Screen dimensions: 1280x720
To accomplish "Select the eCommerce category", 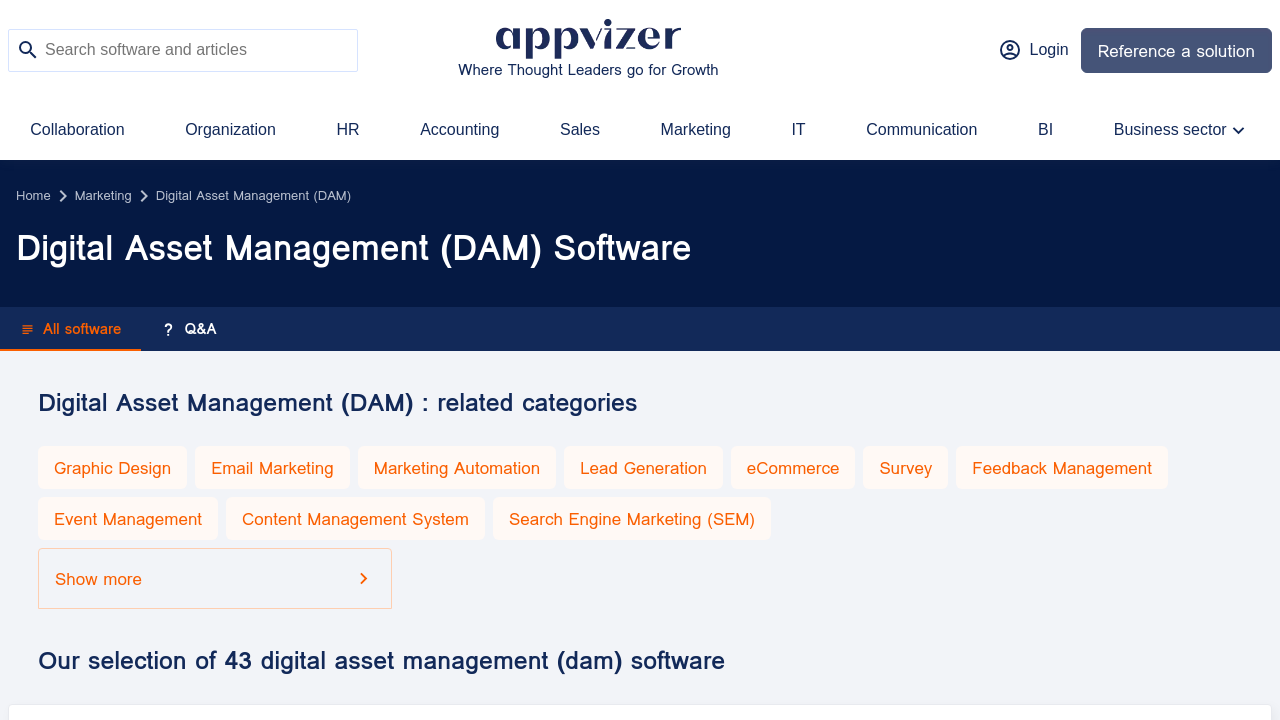I will pos(793,468).
